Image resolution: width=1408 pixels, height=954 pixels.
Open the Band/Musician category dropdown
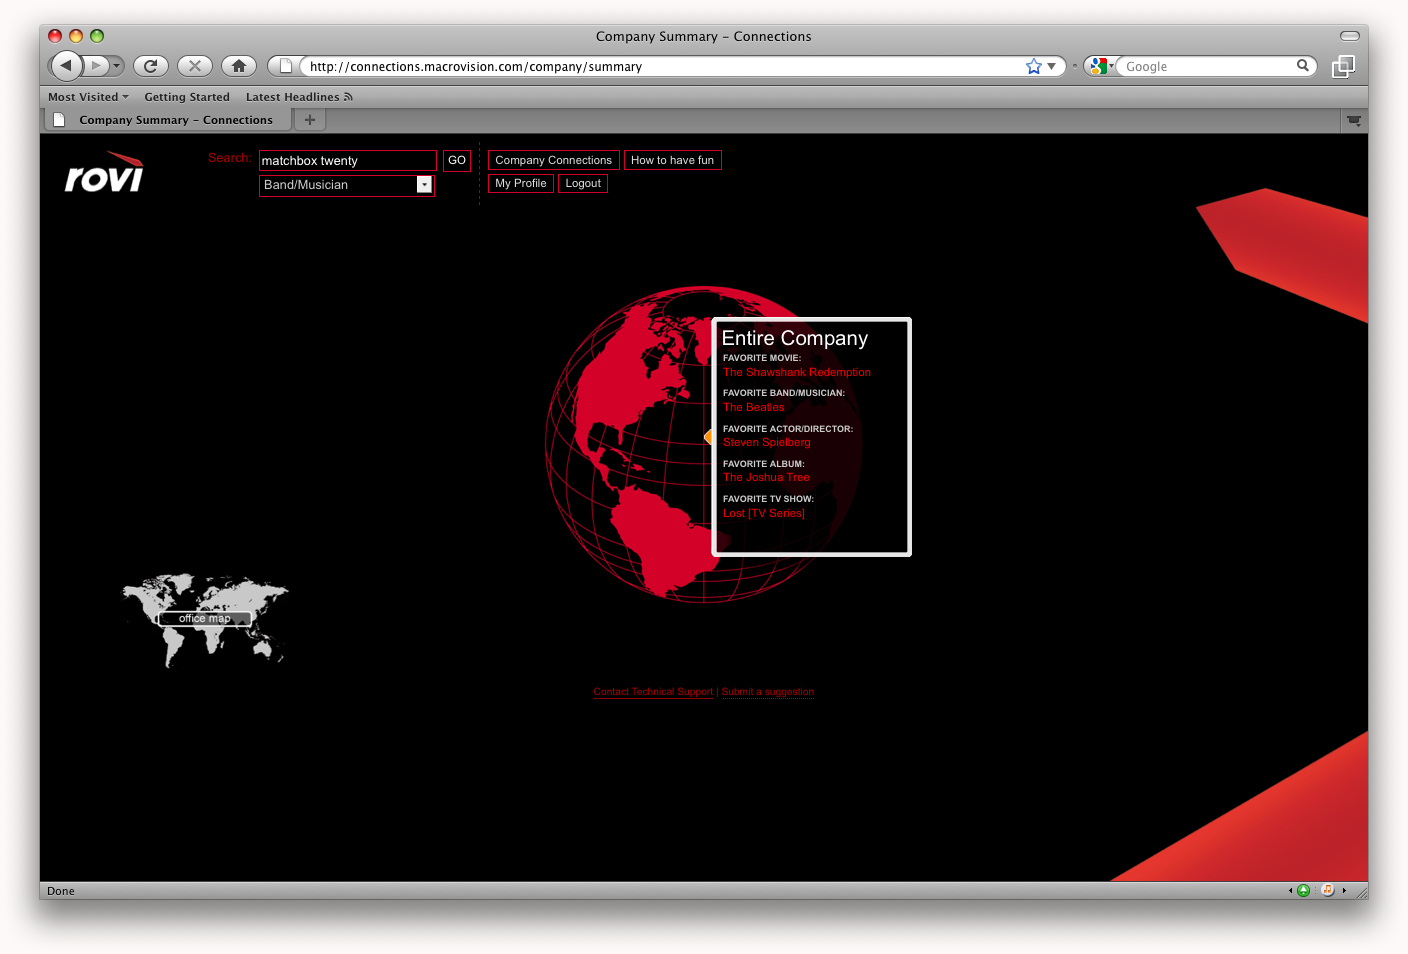pos(347,185)
